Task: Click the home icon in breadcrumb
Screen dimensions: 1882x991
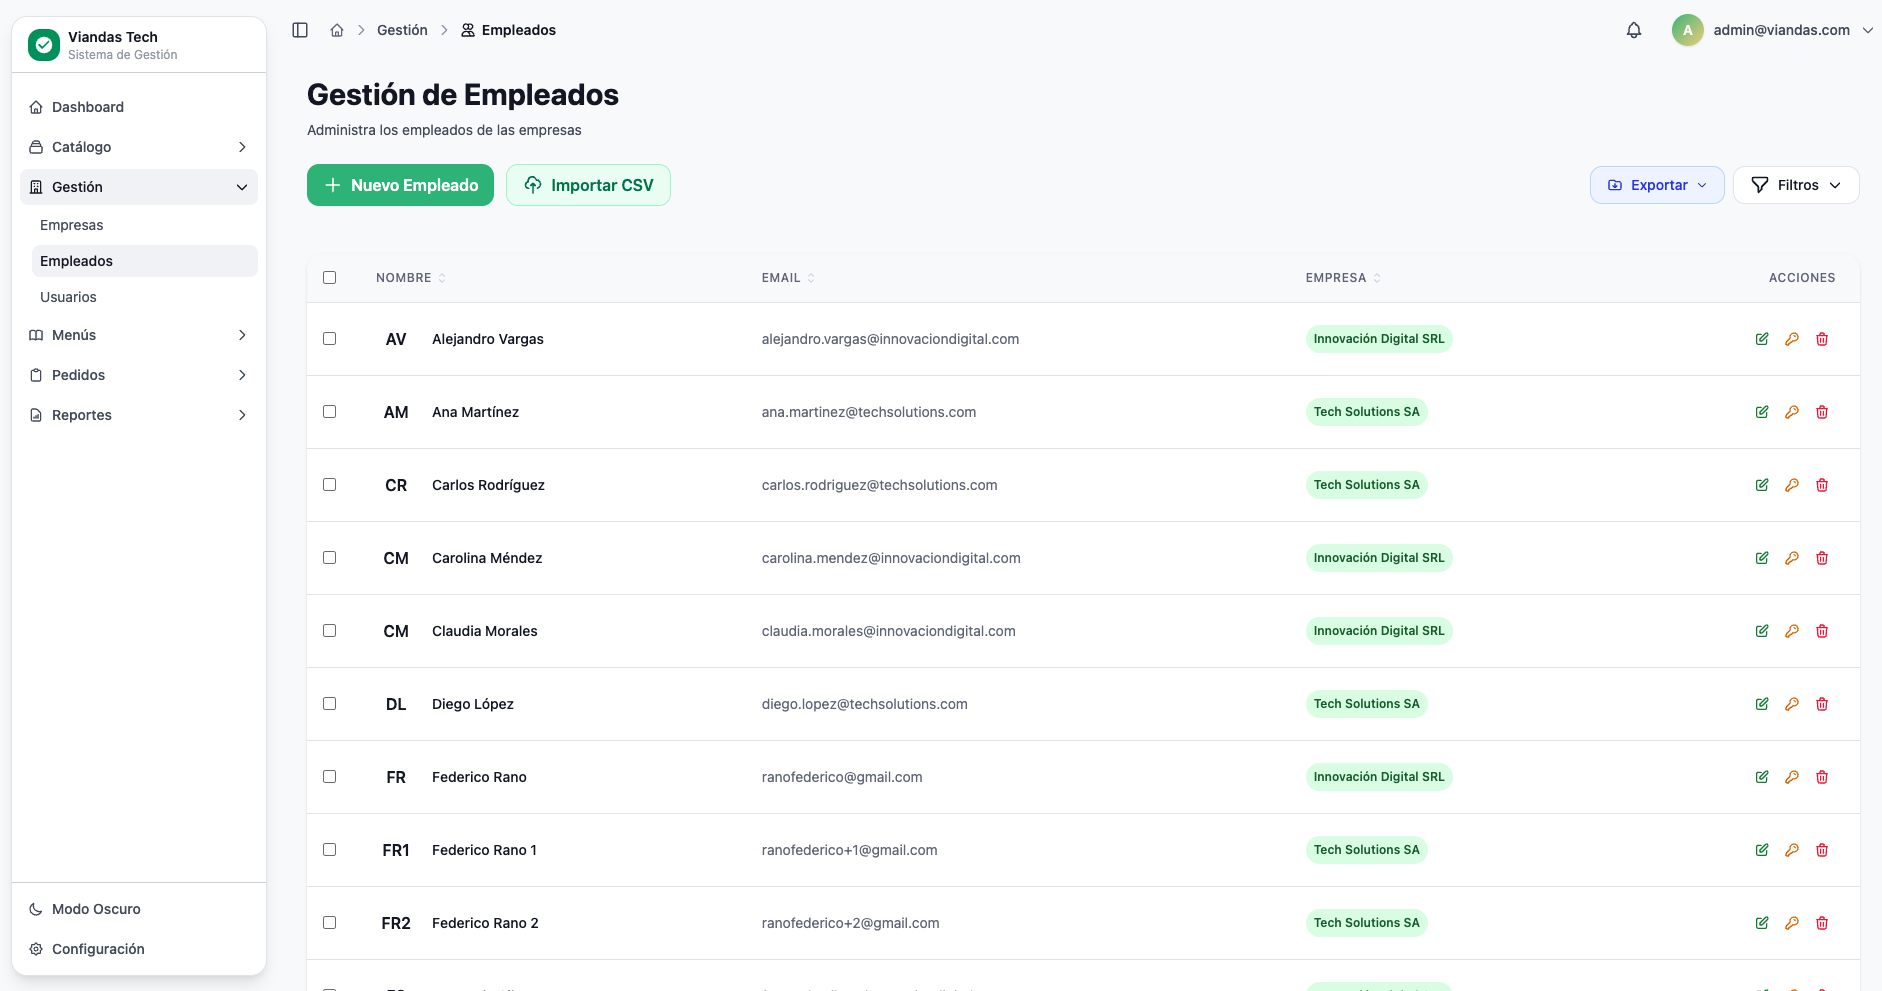Action: (x=337, y=30)
